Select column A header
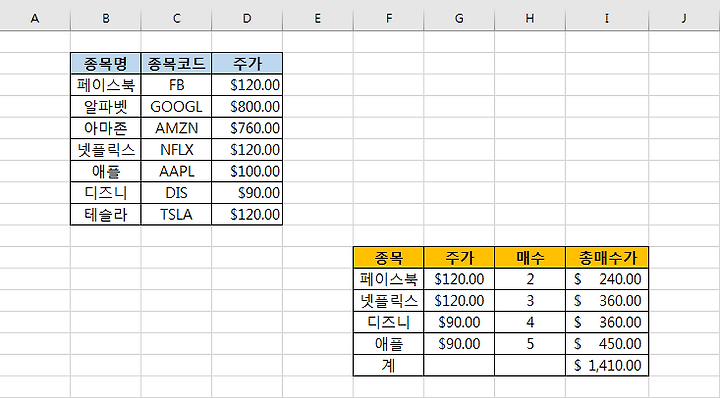720x398 pixels. 35,18
